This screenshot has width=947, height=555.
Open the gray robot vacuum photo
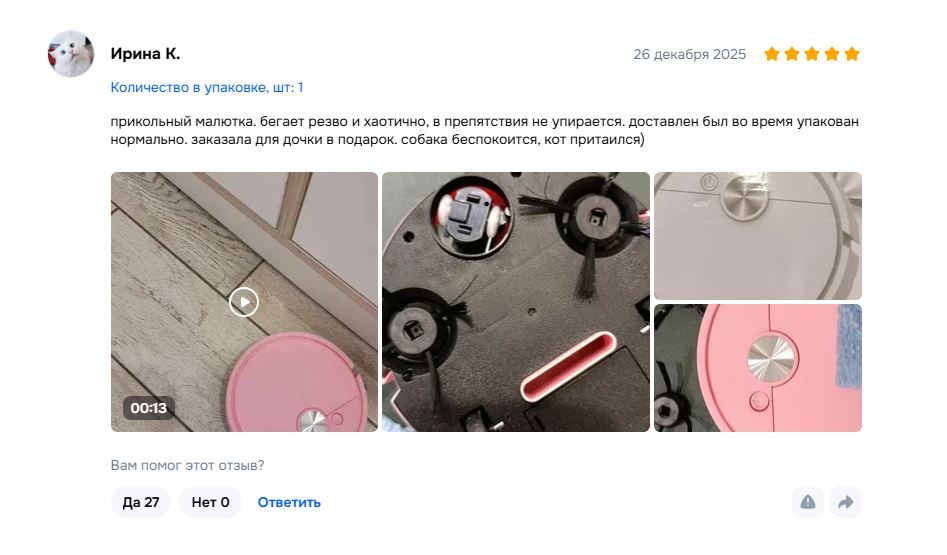point(758,236)
